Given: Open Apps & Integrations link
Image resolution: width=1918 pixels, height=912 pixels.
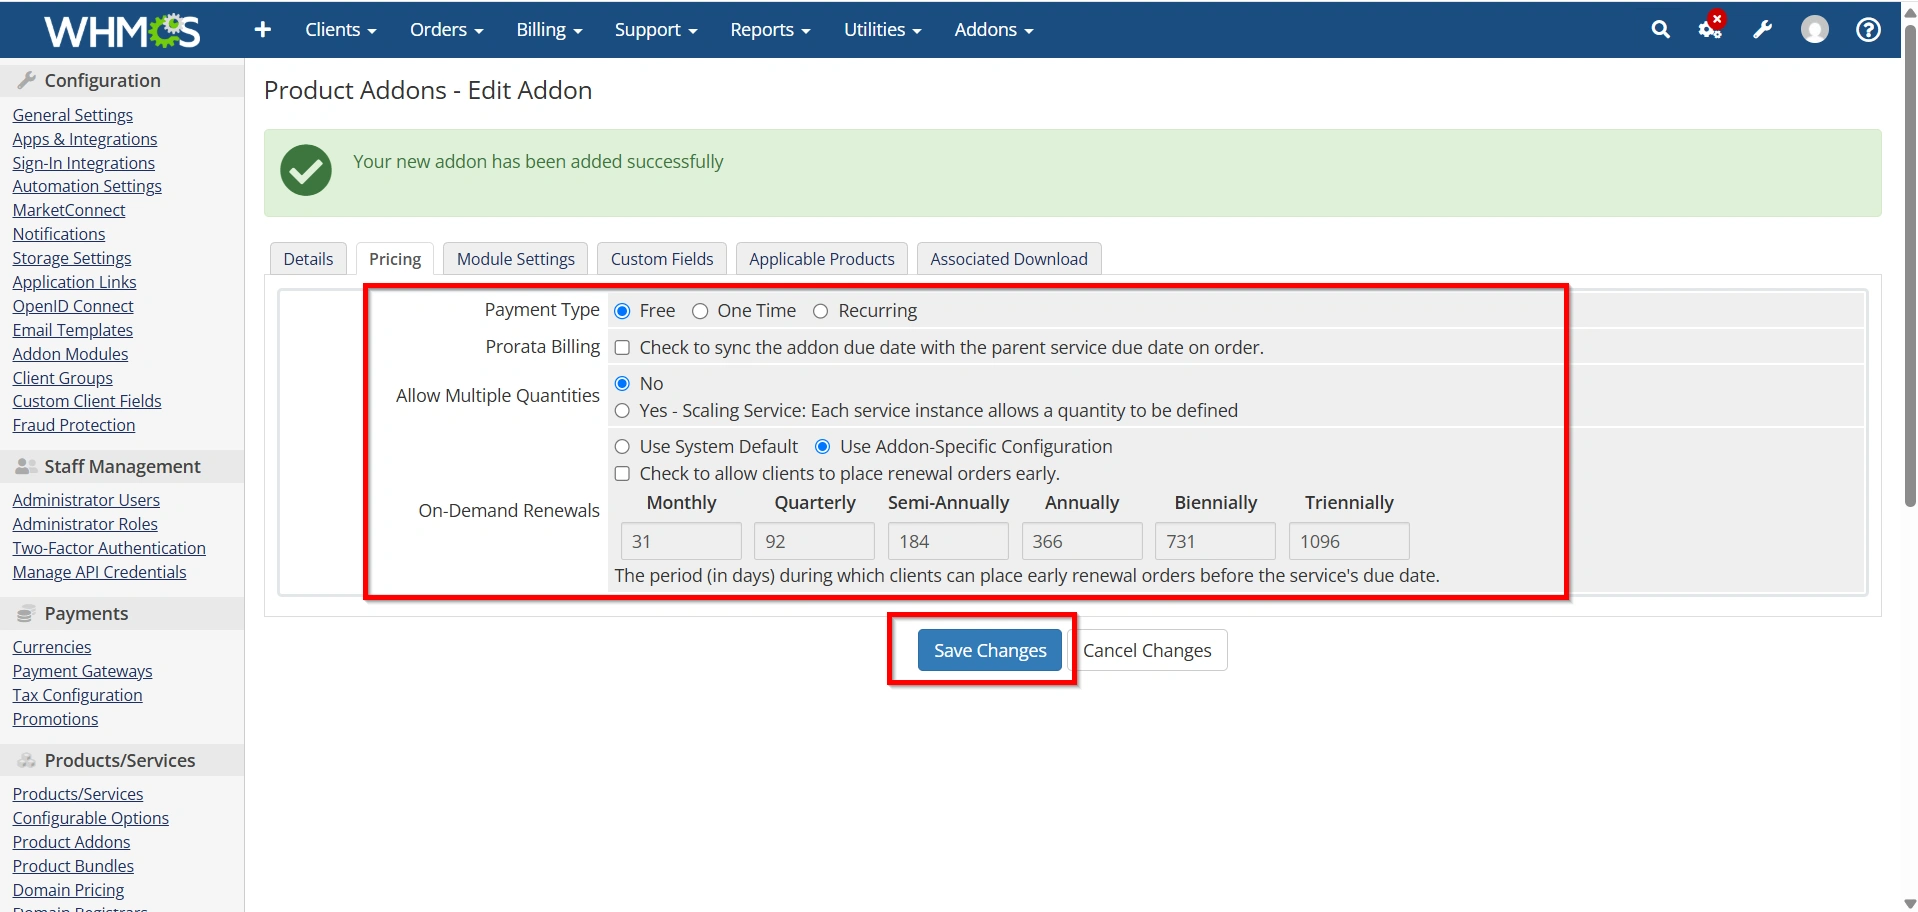Looking at the screenshot, I should pos(85,139).
